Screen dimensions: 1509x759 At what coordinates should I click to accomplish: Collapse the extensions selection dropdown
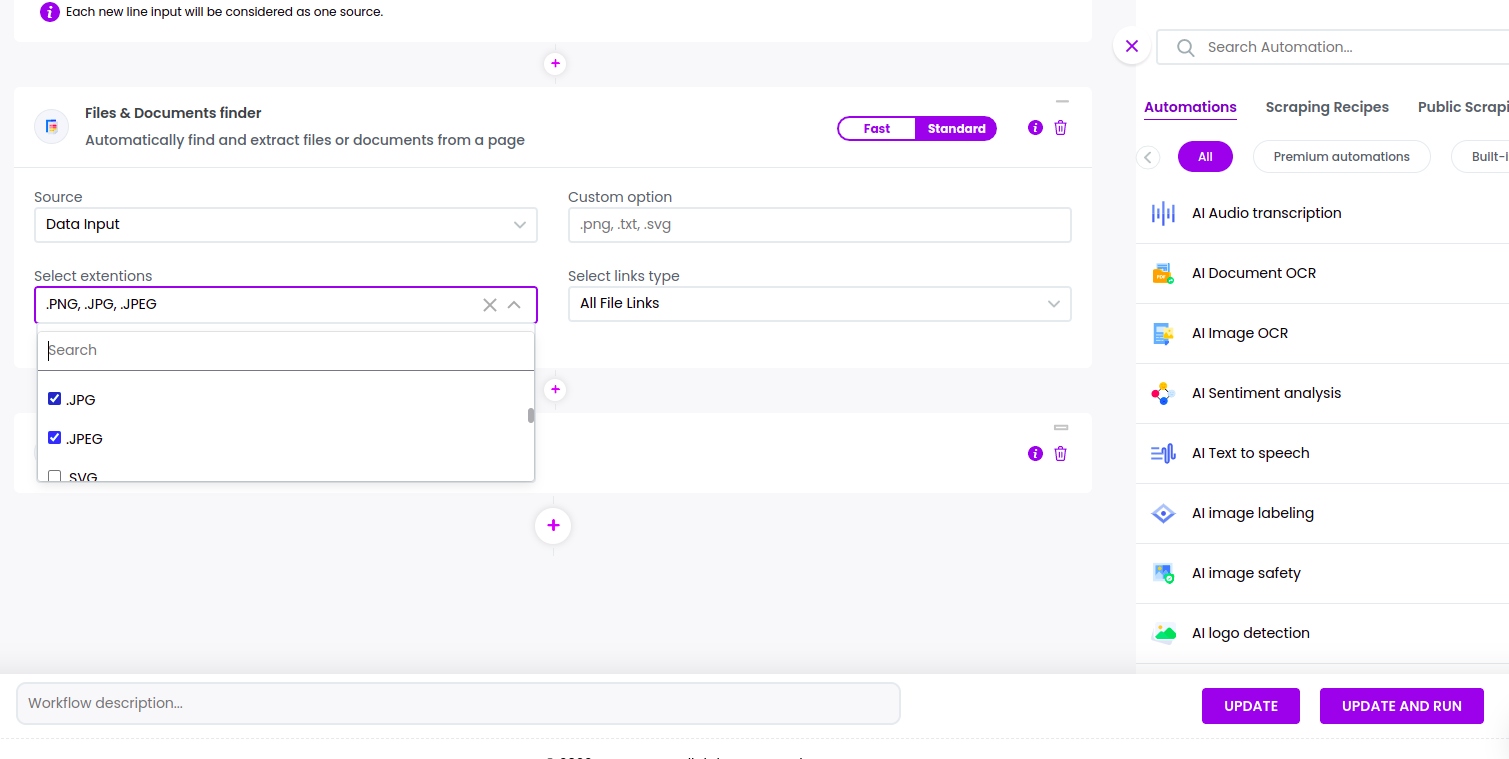514,304
